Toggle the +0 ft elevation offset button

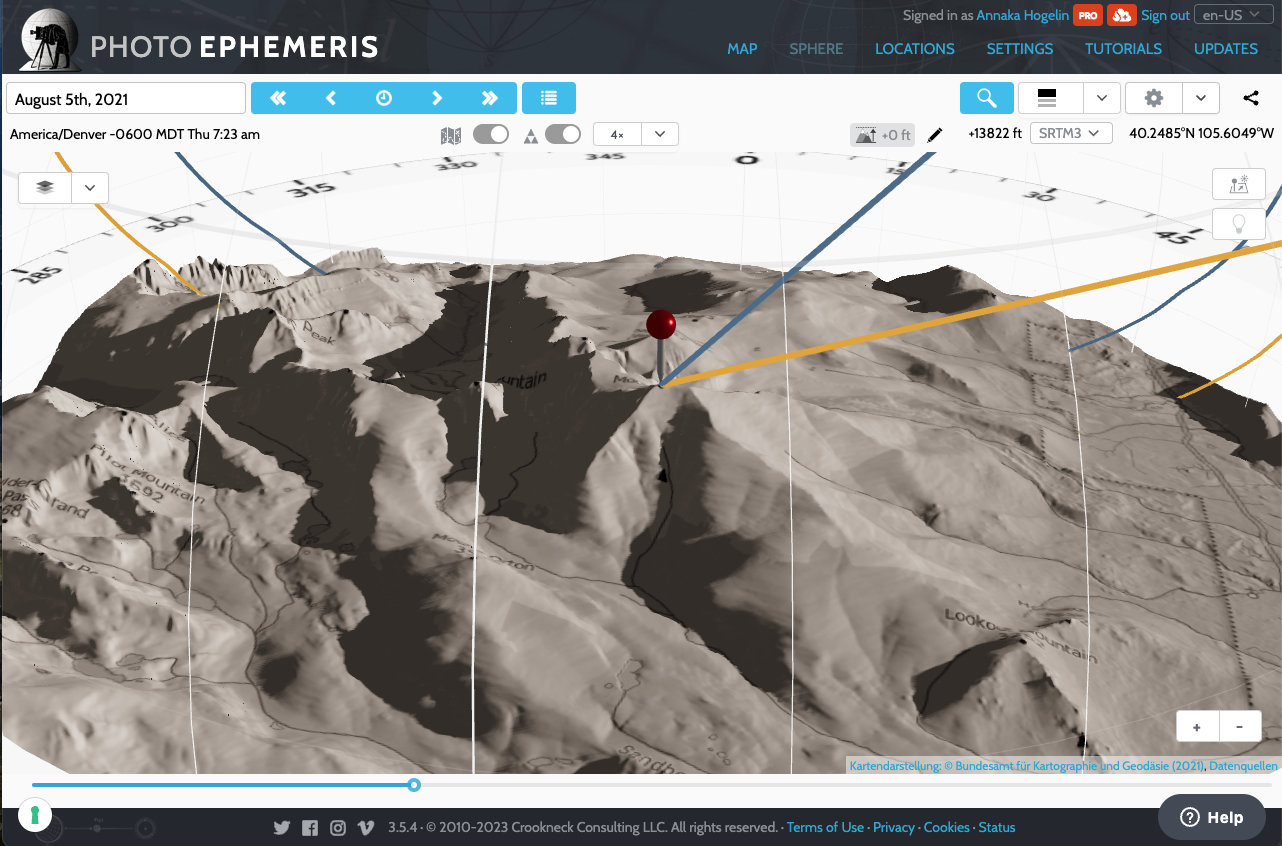882,134
